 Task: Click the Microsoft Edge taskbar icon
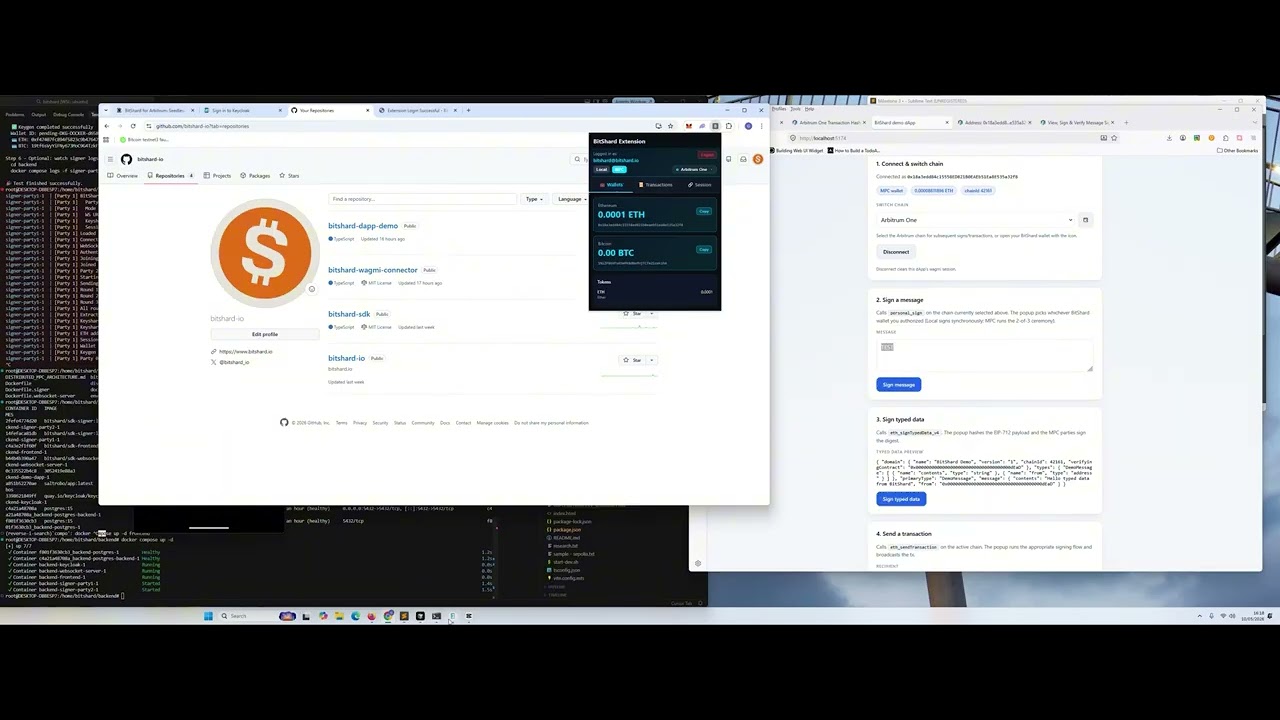click(x=355, y=616)
